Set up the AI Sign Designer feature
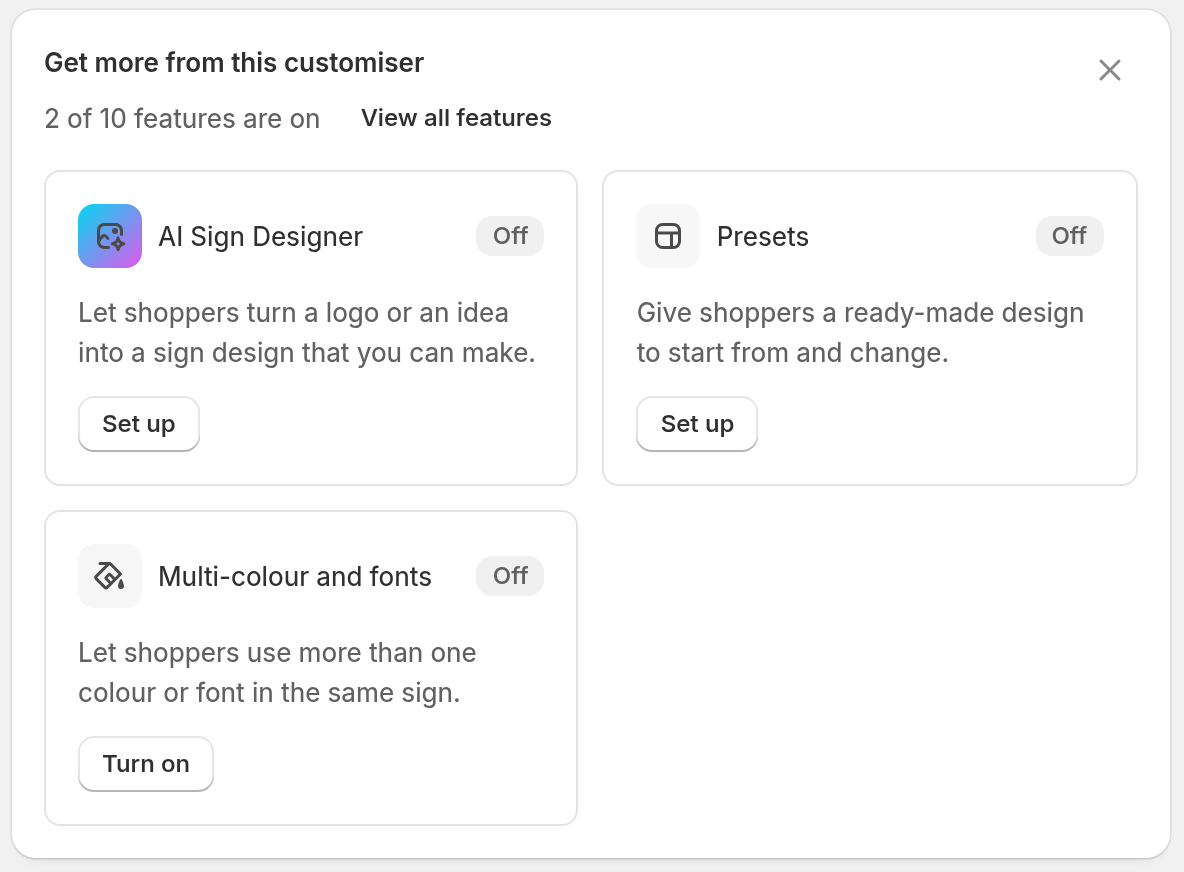The height and width of the screenshot is (872, 1184). coord(139,424)
